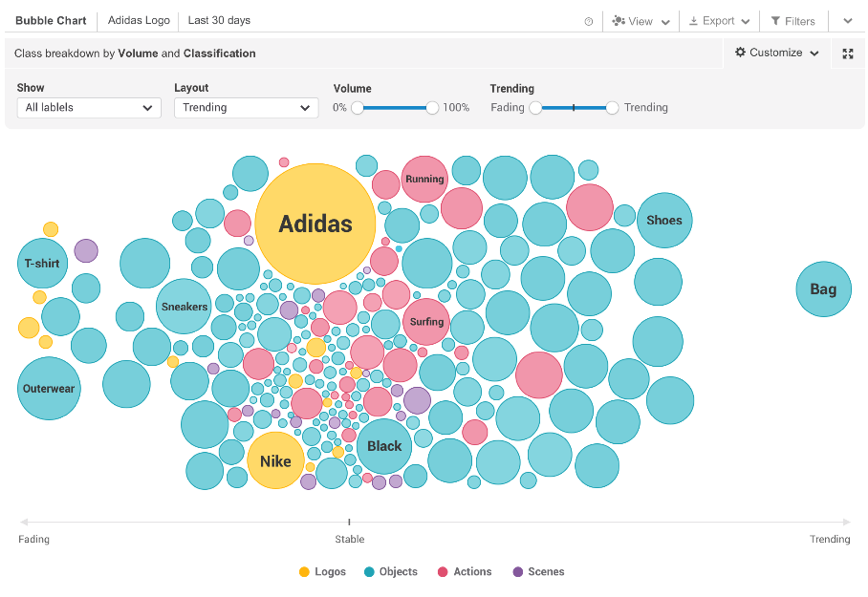Open the Layout Trending dropdown
This screenshot has height=597, width=868.
[x=246, y=108]
